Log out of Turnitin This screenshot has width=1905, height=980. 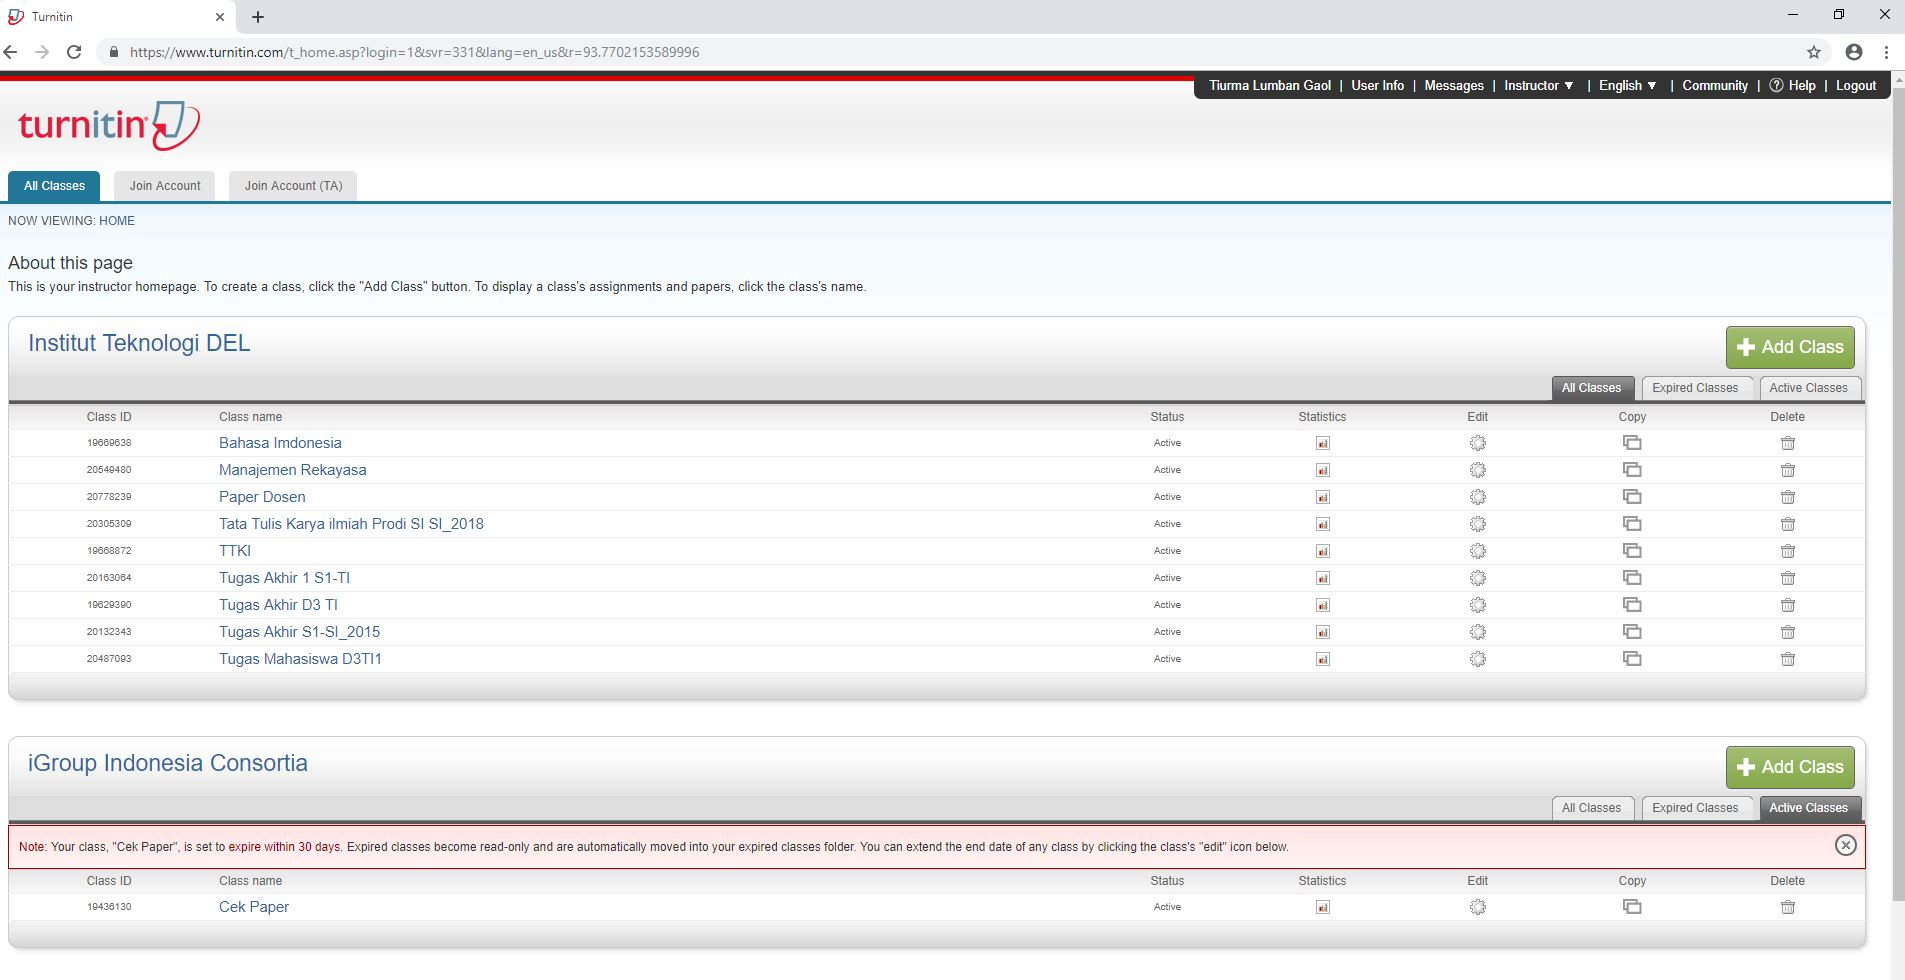[x=1855, y=86]
